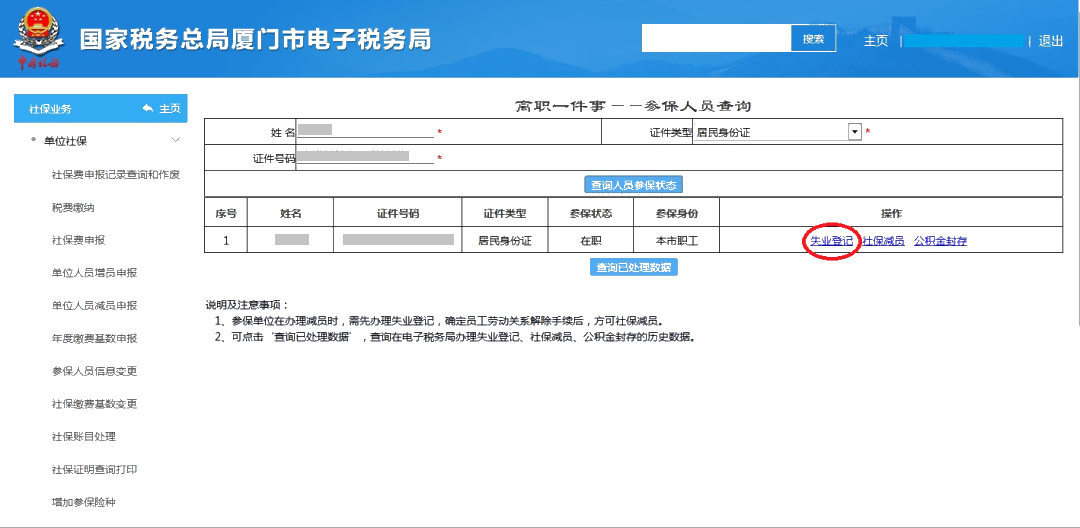Click 查询人员参保状态 button
This screenshot has width=1080, height=528.
click(634, 185)
